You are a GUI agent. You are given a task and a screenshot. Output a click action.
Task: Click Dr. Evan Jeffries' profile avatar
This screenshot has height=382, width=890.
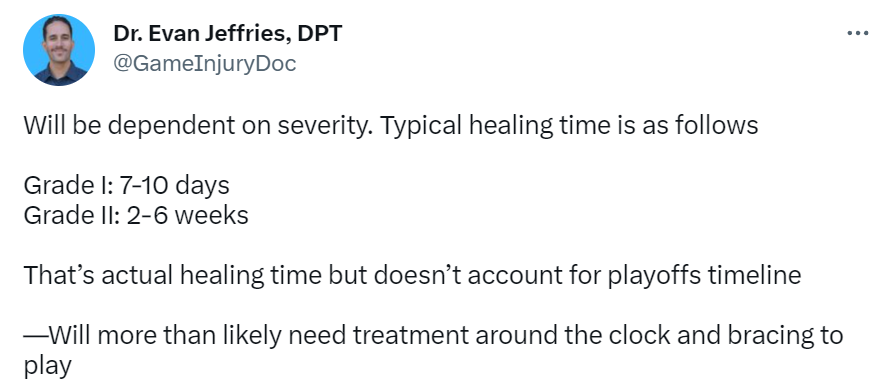(x=58, y=50)
